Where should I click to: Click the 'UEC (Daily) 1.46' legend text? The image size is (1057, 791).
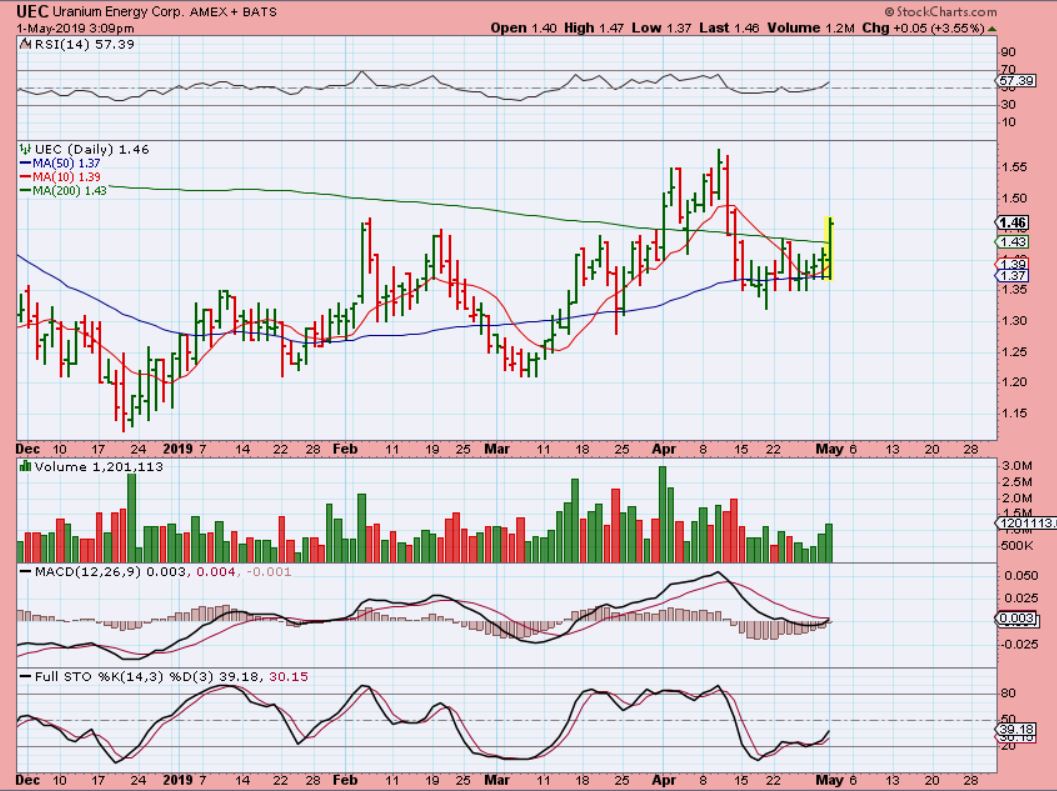(x=92, y=150)
